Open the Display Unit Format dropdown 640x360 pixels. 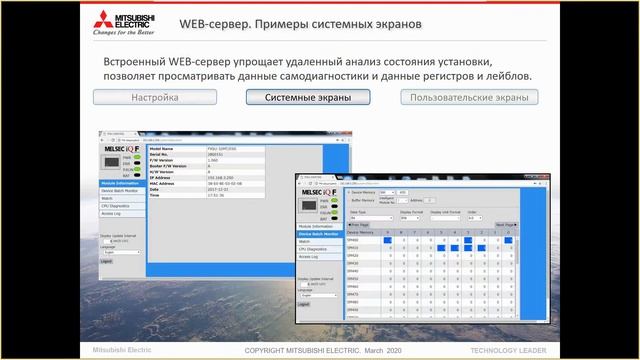coord(445,218)
